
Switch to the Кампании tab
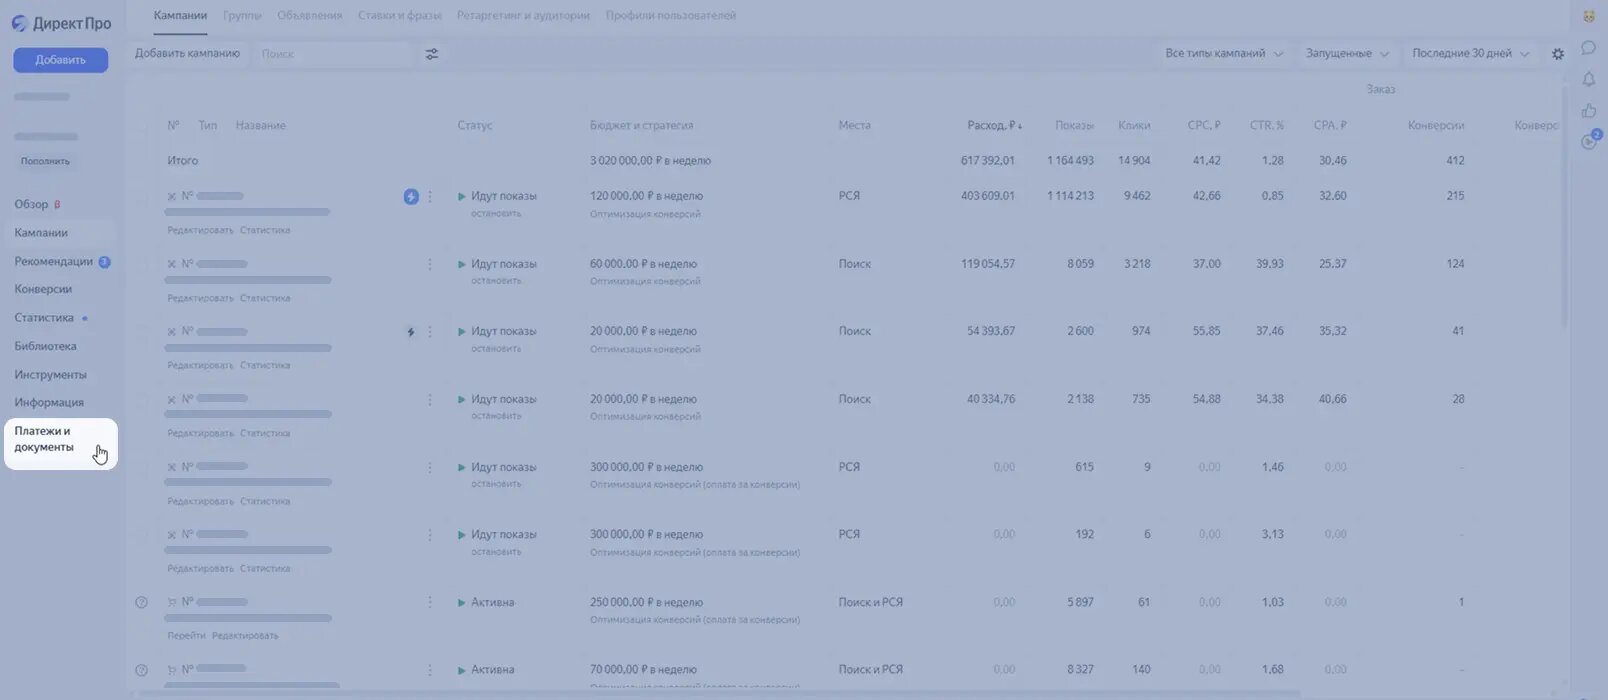pos(180,16)
